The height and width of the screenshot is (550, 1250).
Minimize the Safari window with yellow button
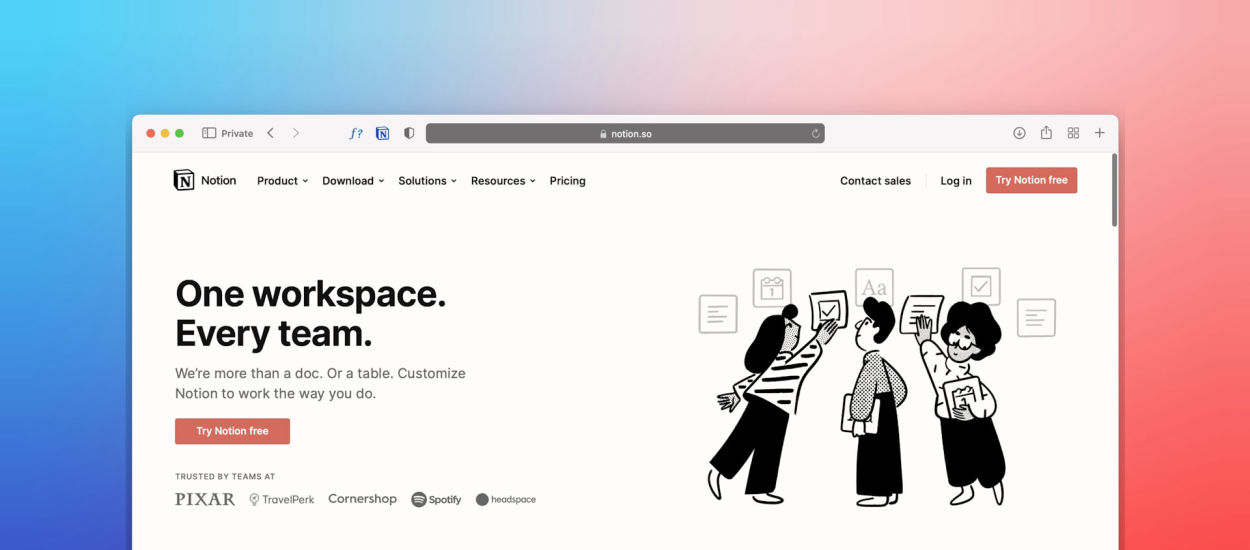(x=165, y=133)
